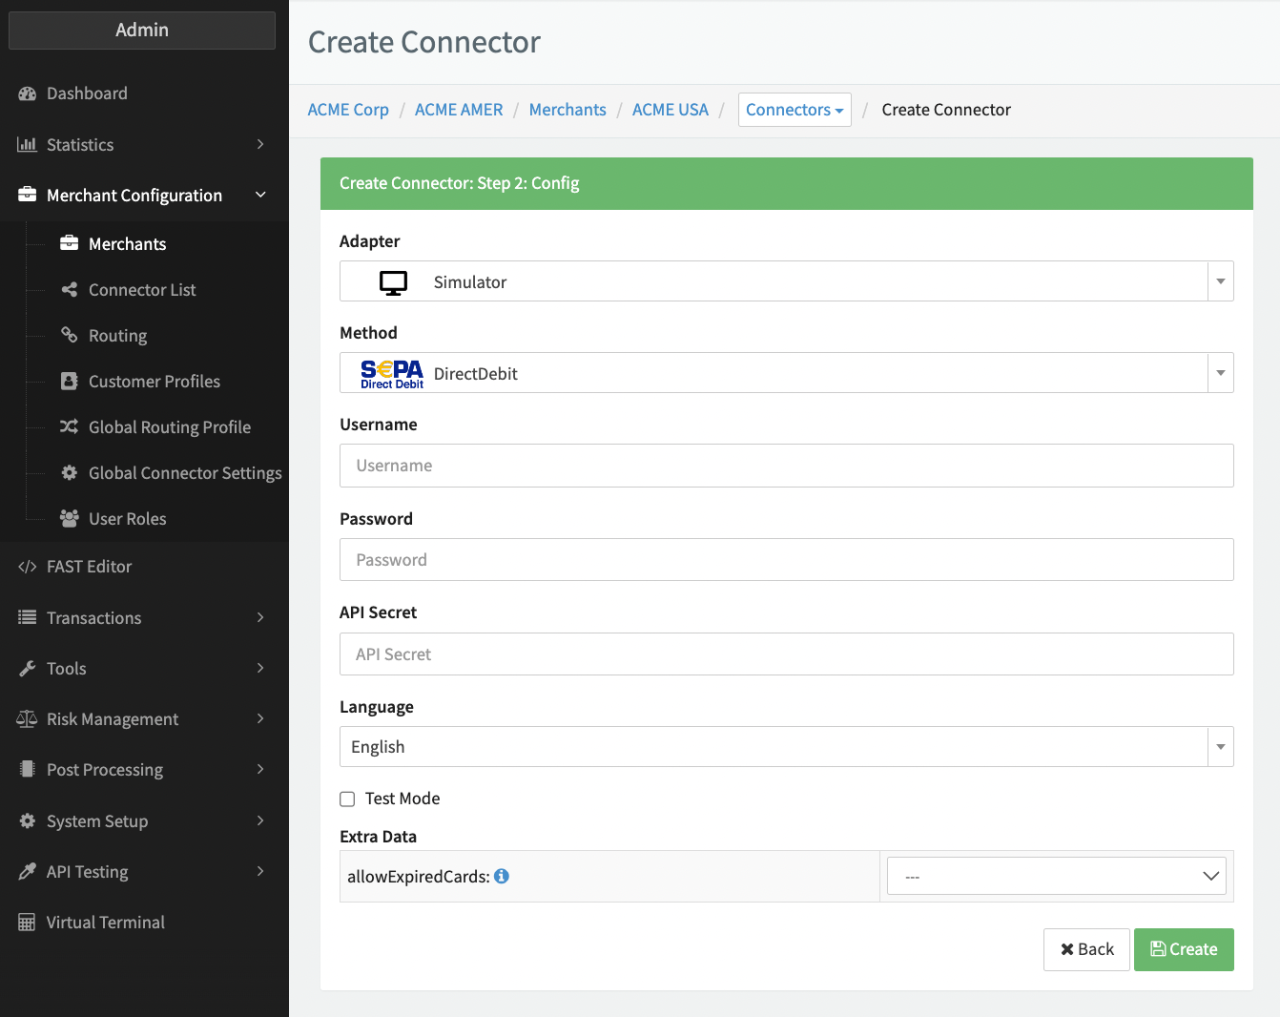Screen dimensions: 1280x1017
Task: Click the Dashboard gauge icon
Action: (27, 94)
